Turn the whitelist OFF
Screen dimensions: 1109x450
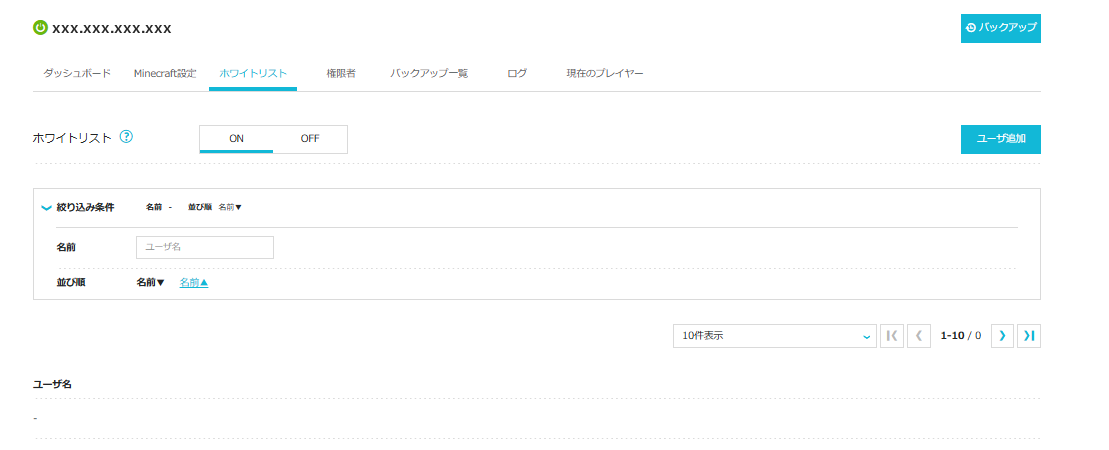(310, 139)
